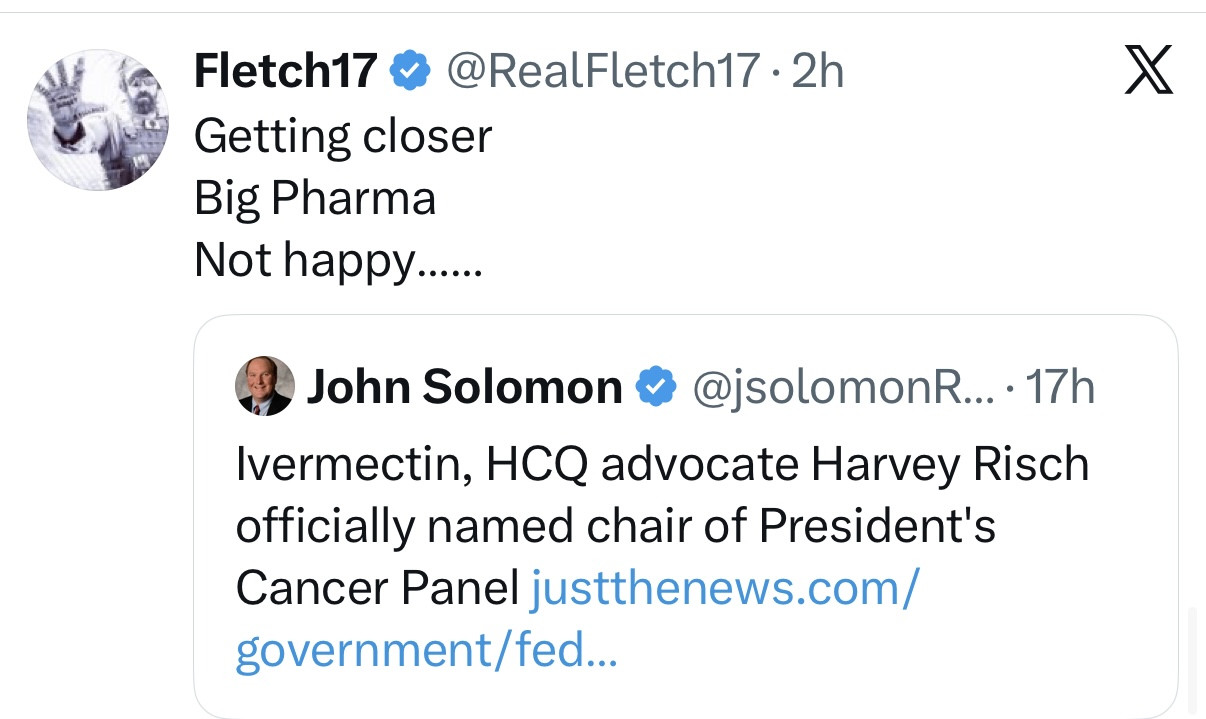1206x719 pixels.
Task: Click John Solomon's blue verified badge
Action: (x=655, y=386)
